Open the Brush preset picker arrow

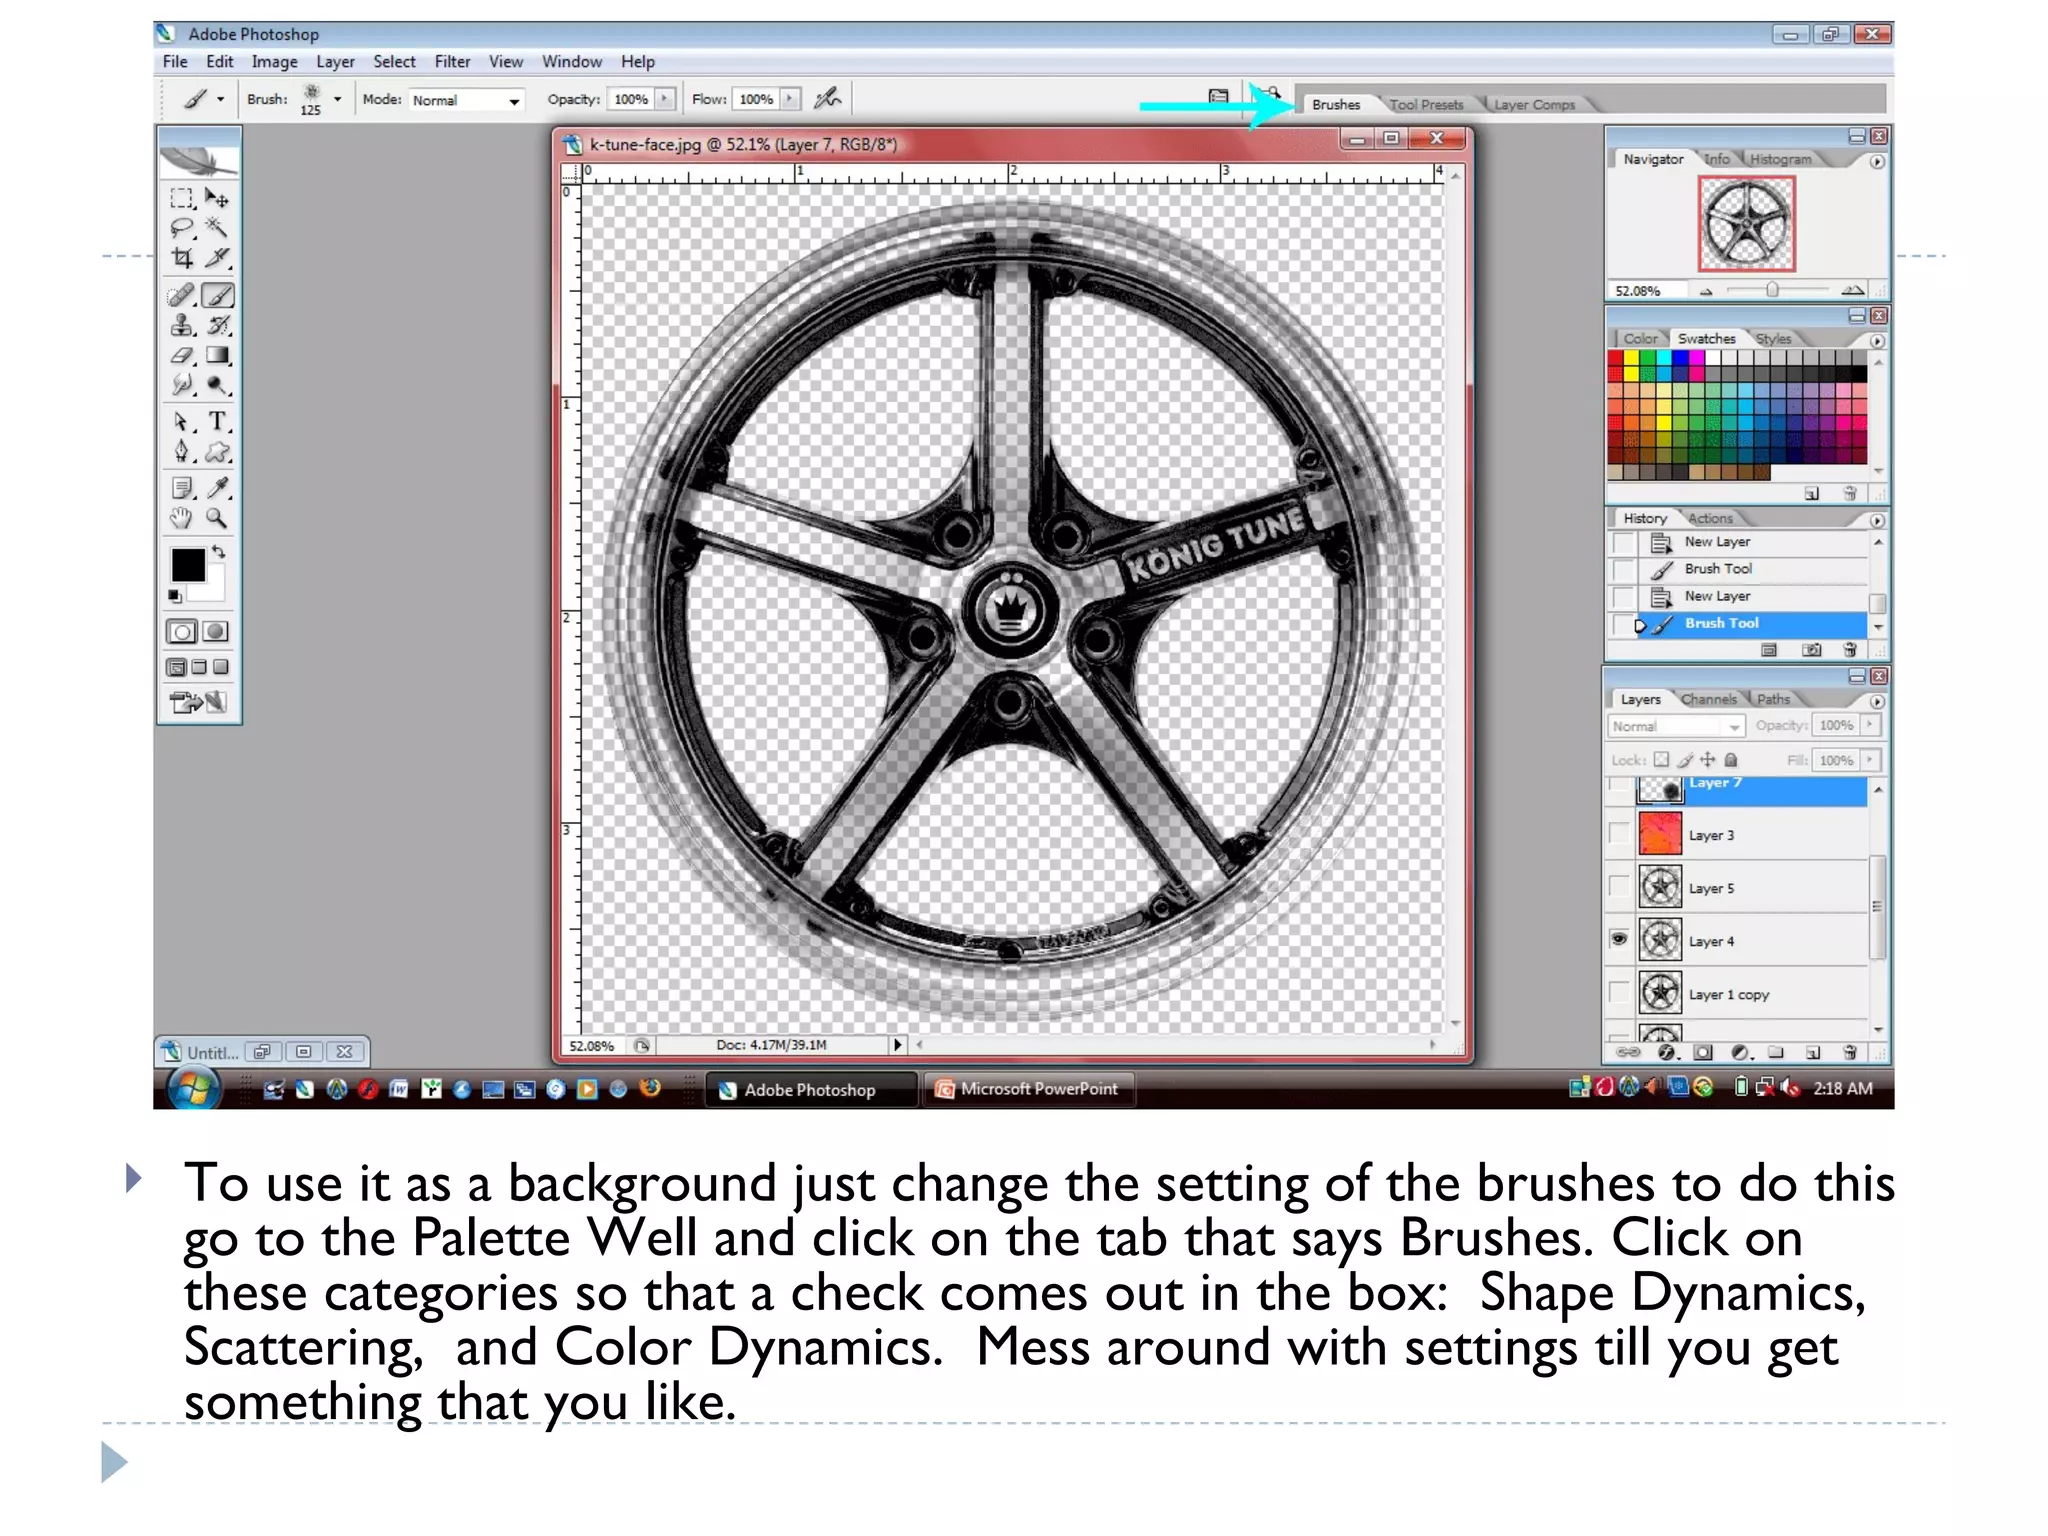click(x=337, y=99)
